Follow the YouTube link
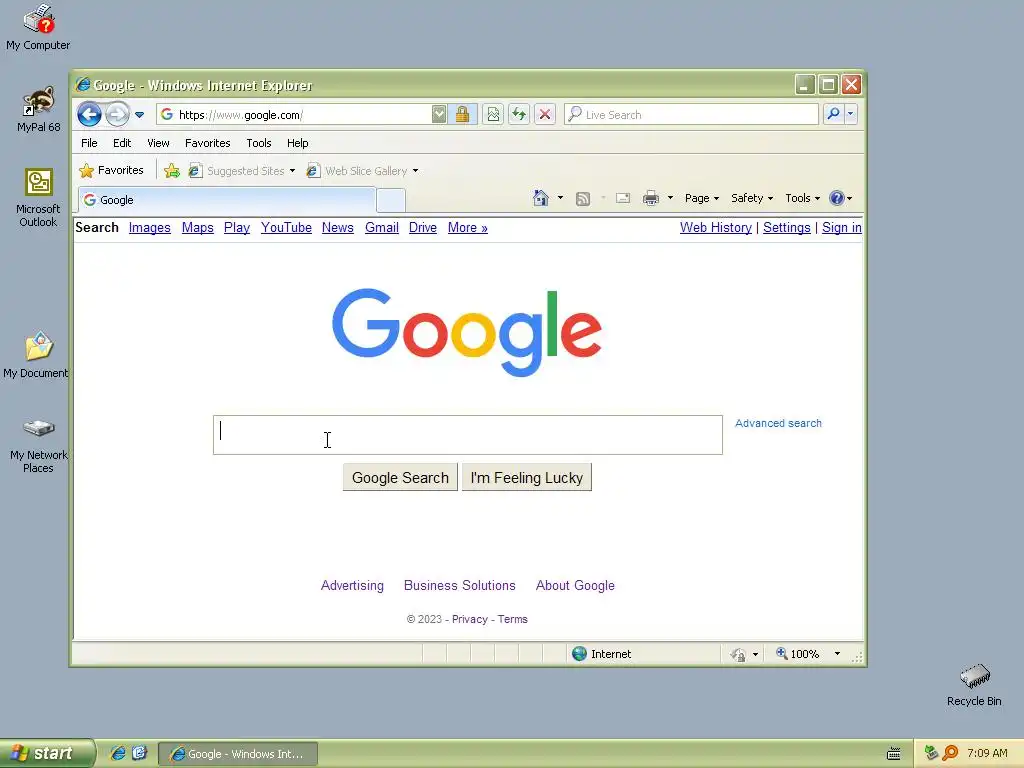 point(286,228)
